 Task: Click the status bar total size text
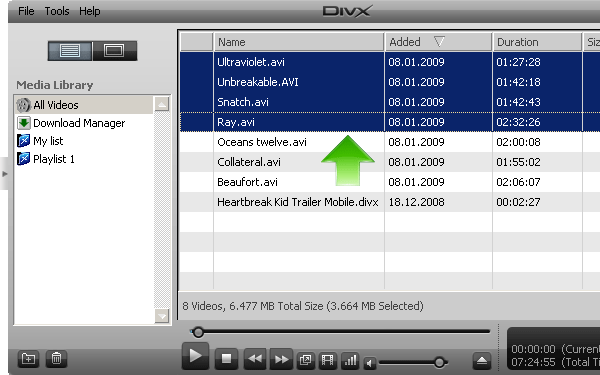[303, 306]
